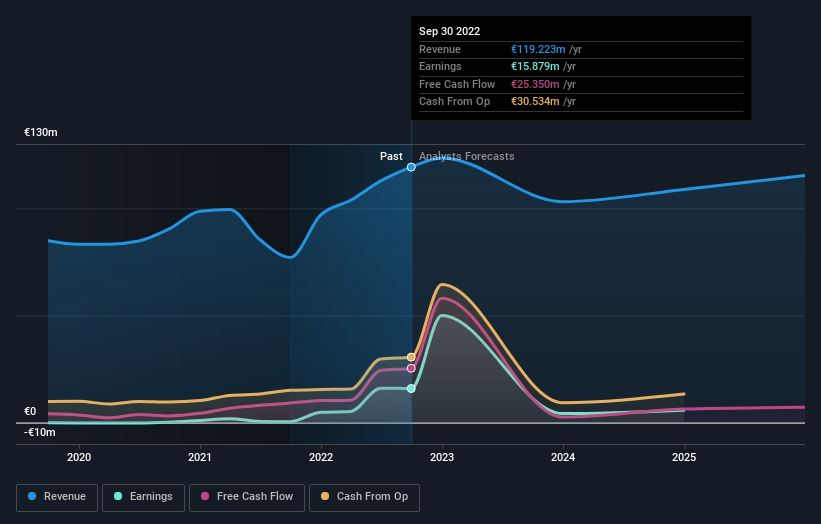This screenshot has height=524, width=821.
Task: Click the -€10m y-axis label
Action: [40, 432]
